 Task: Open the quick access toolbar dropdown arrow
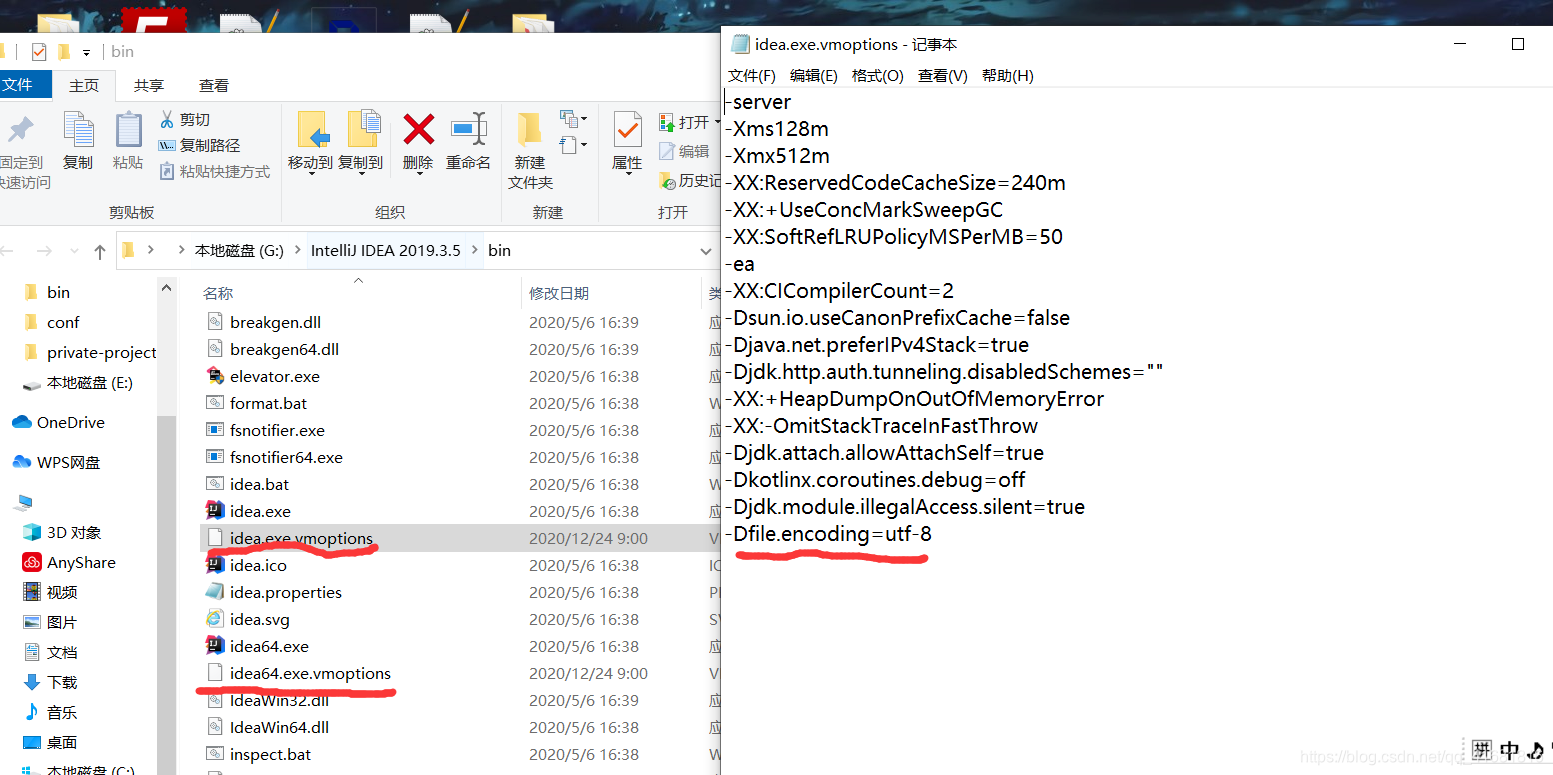coord(87,52)
